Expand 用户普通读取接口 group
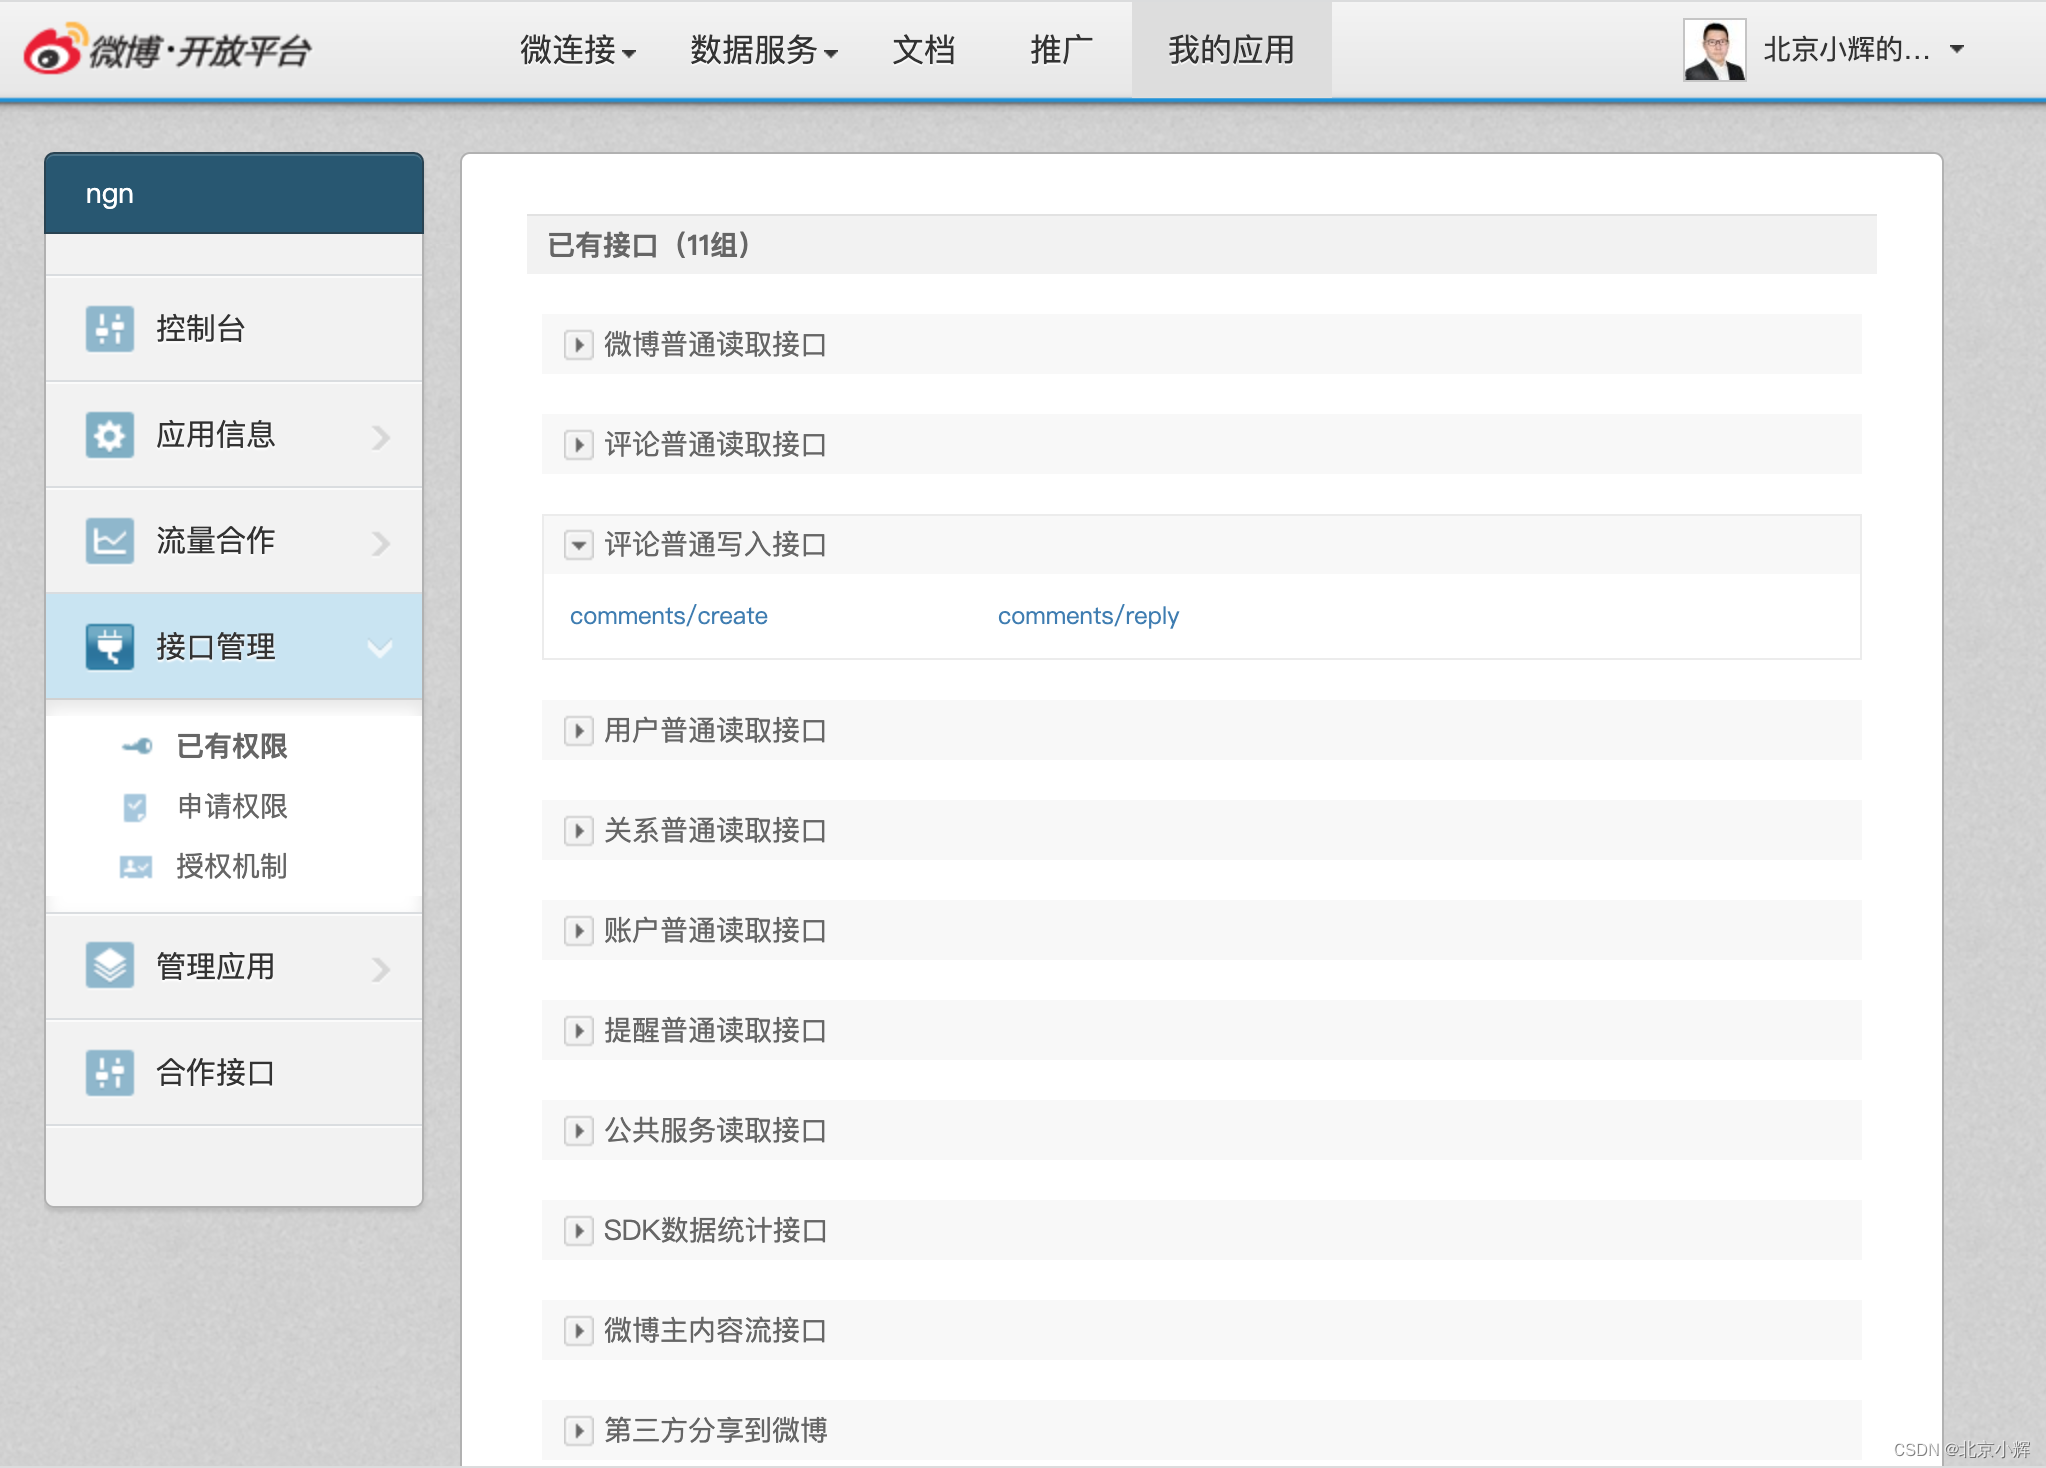This screenshot has width=2046, height=1468. (x=578, y=731)
